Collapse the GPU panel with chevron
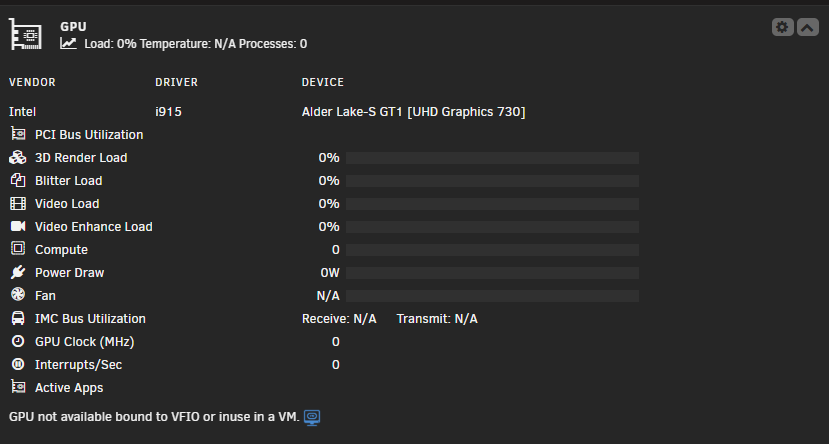This screenshot has height=444, width=829. click(x=808, y=27)
